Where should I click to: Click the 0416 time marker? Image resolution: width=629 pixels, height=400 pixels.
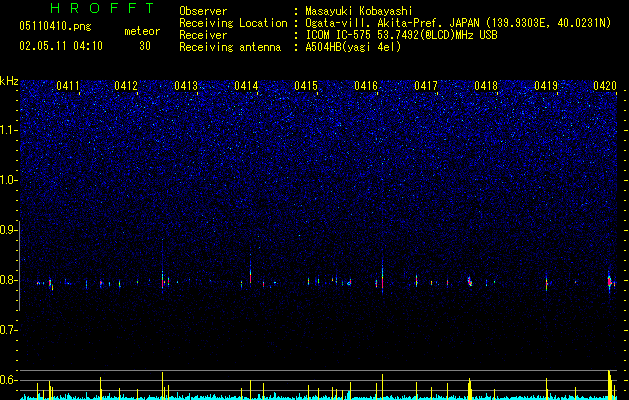(x=366, y=86)
